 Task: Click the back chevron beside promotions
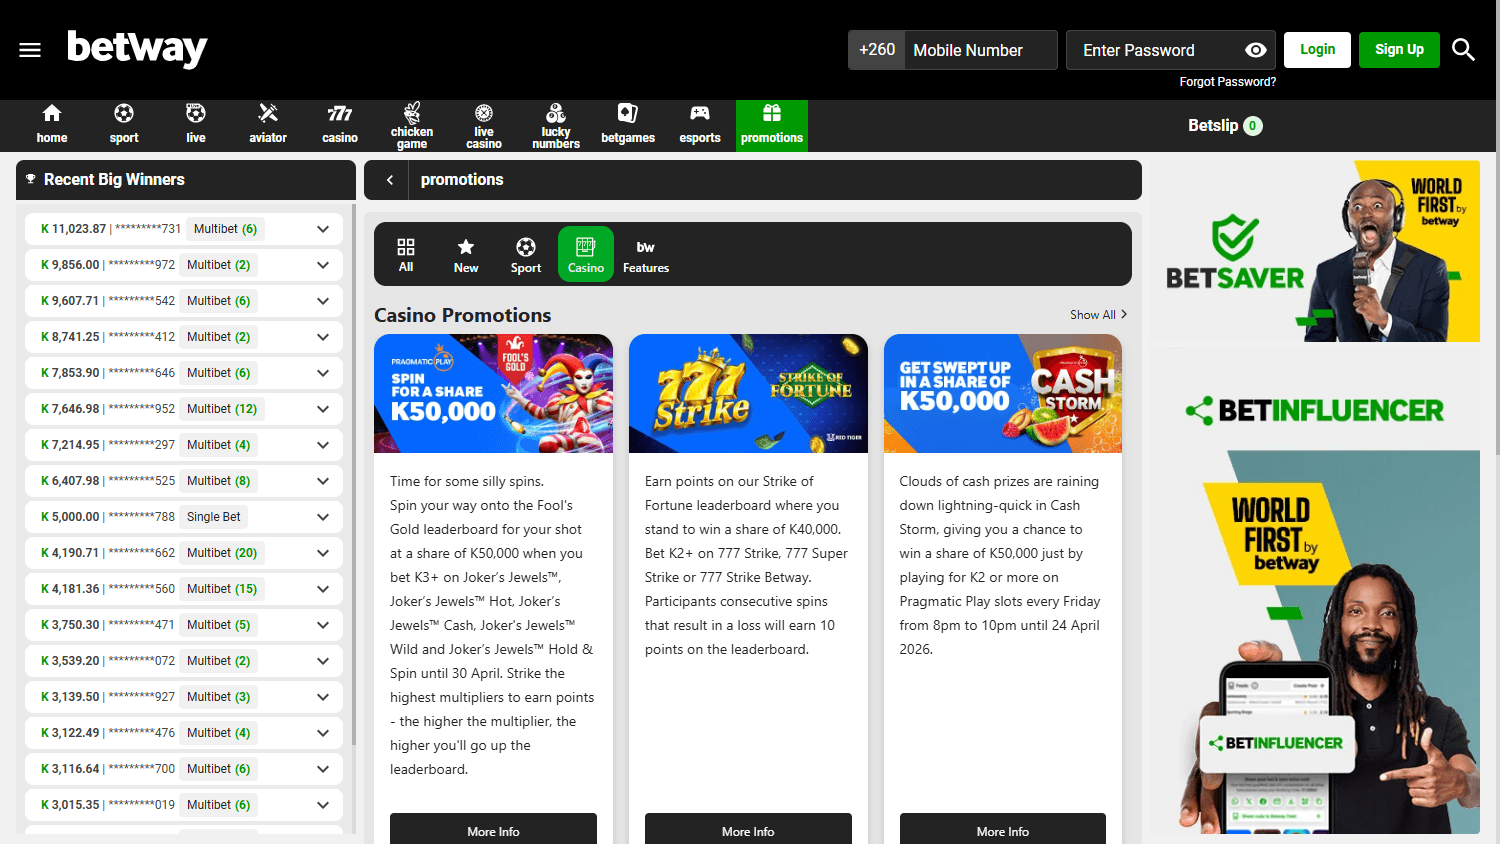tap(390, 180)
